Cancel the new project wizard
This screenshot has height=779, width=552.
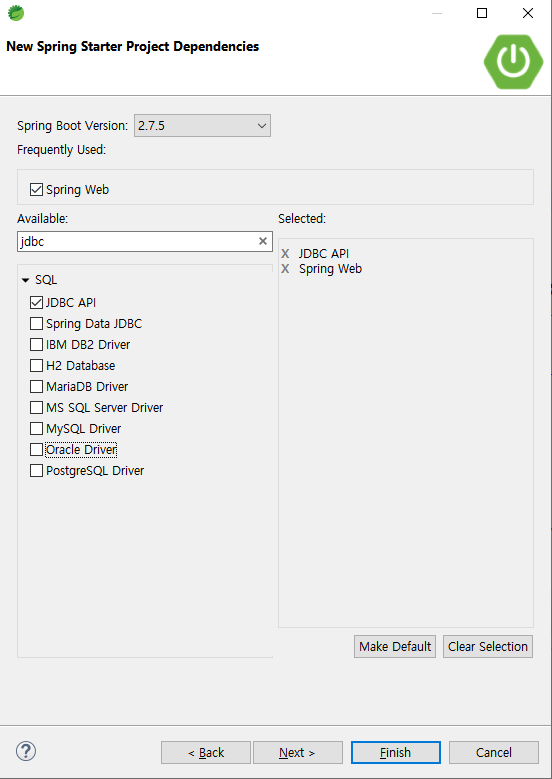point(493,752)
